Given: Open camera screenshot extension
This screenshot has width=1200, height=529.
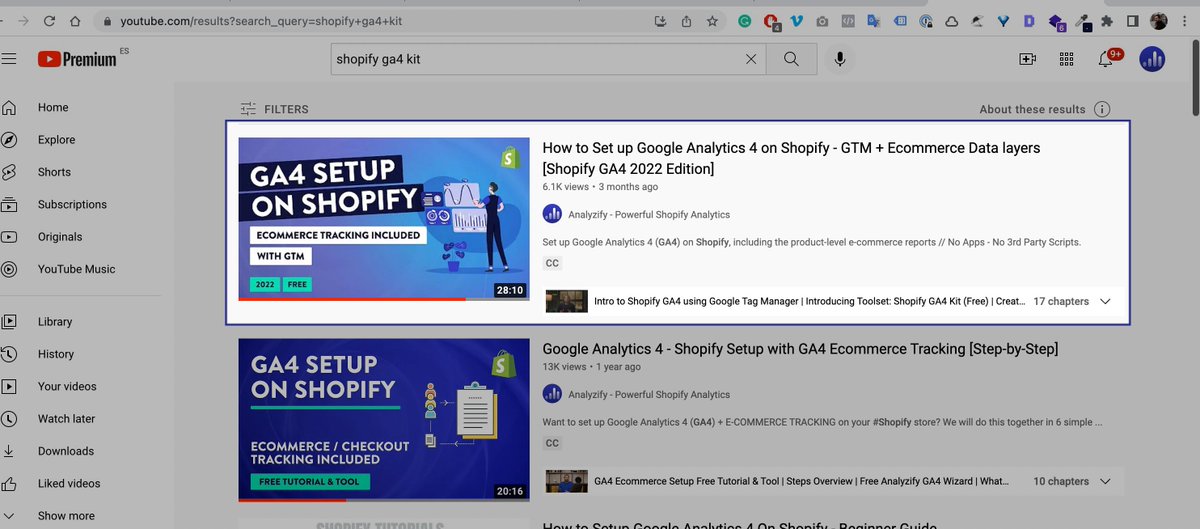Looking at the screenshot, I should pos(822,20).
